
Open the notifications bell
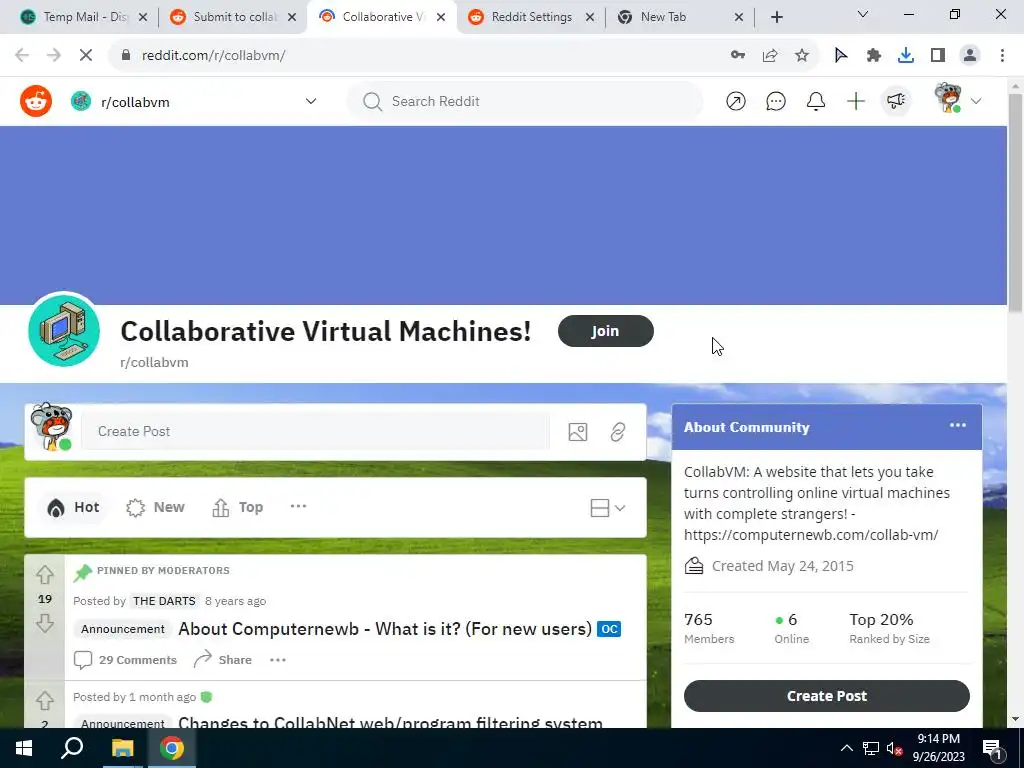coord(816,101)
